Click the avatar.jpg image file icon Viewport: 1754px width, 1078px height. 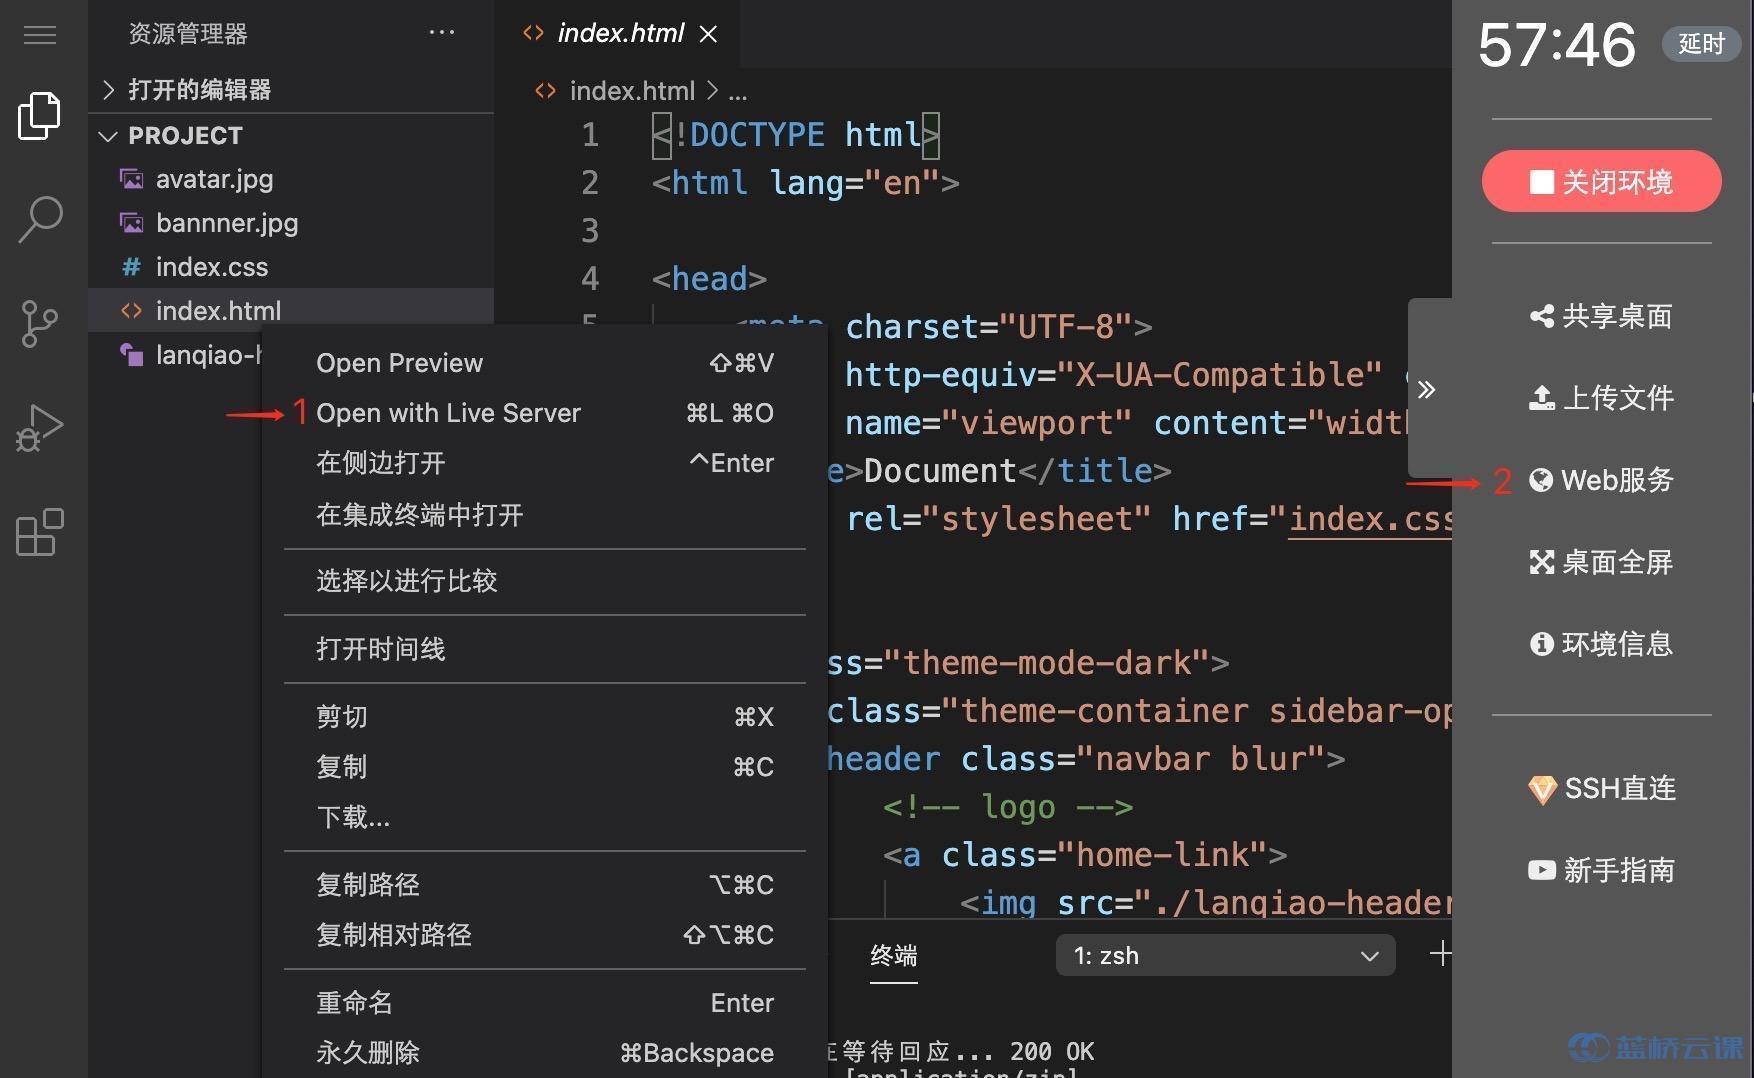tap(131, 179)
